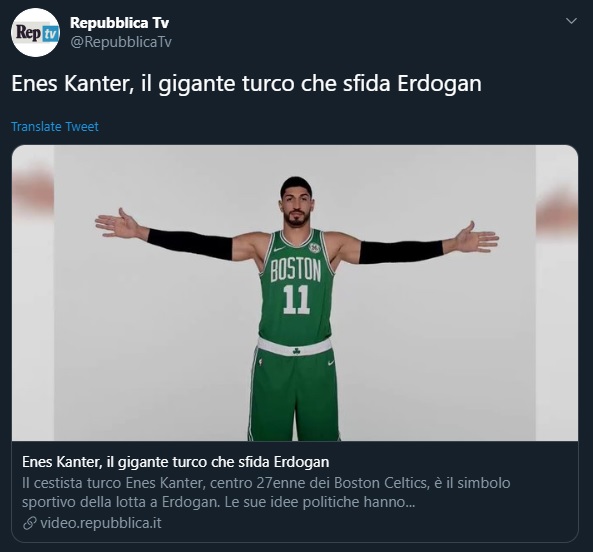Click the card headline about Enes Kanter
593x552 pixels.
(175, 462)
